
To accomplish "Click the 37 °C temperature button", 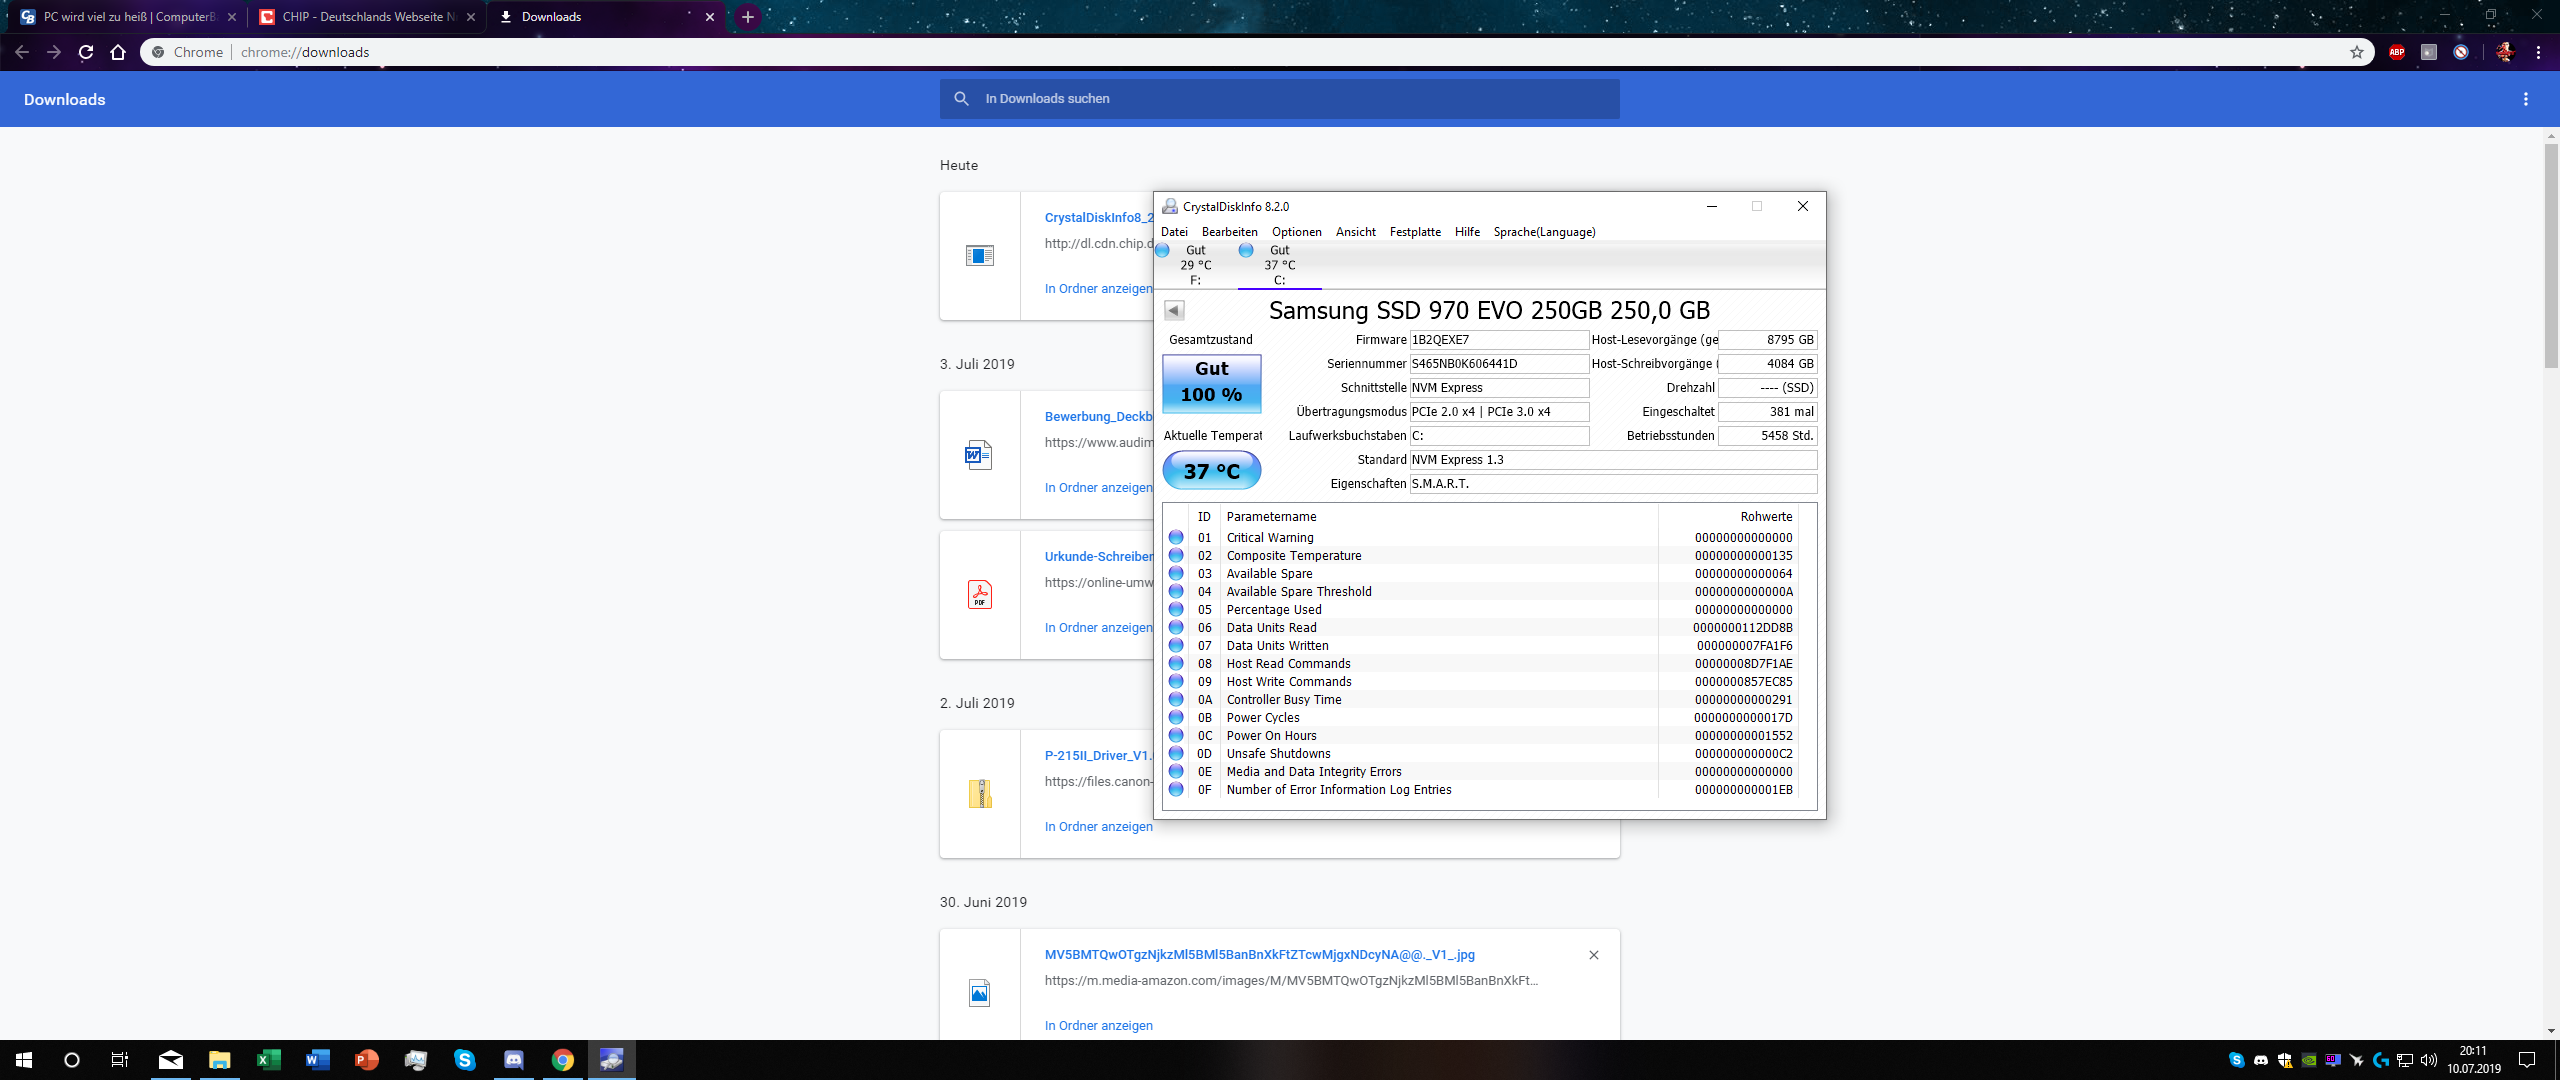I will [x=1211, y=470].
